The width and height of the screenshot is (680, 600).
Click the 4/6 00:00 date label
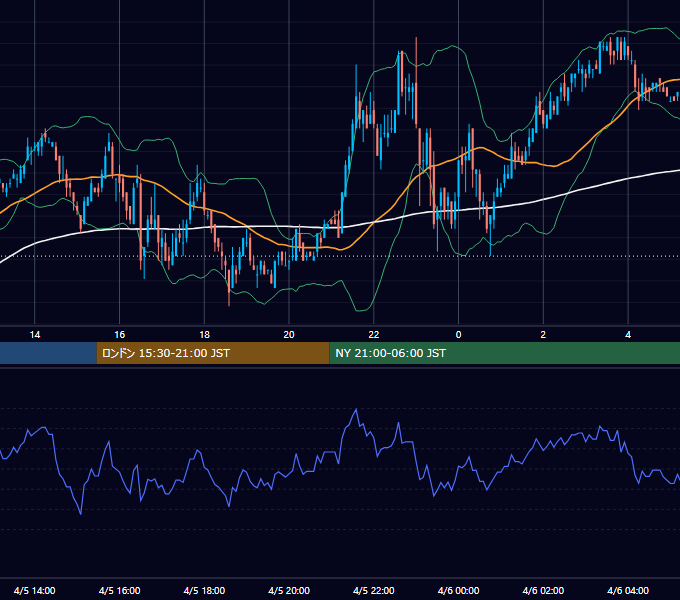[x=458, y=590]
